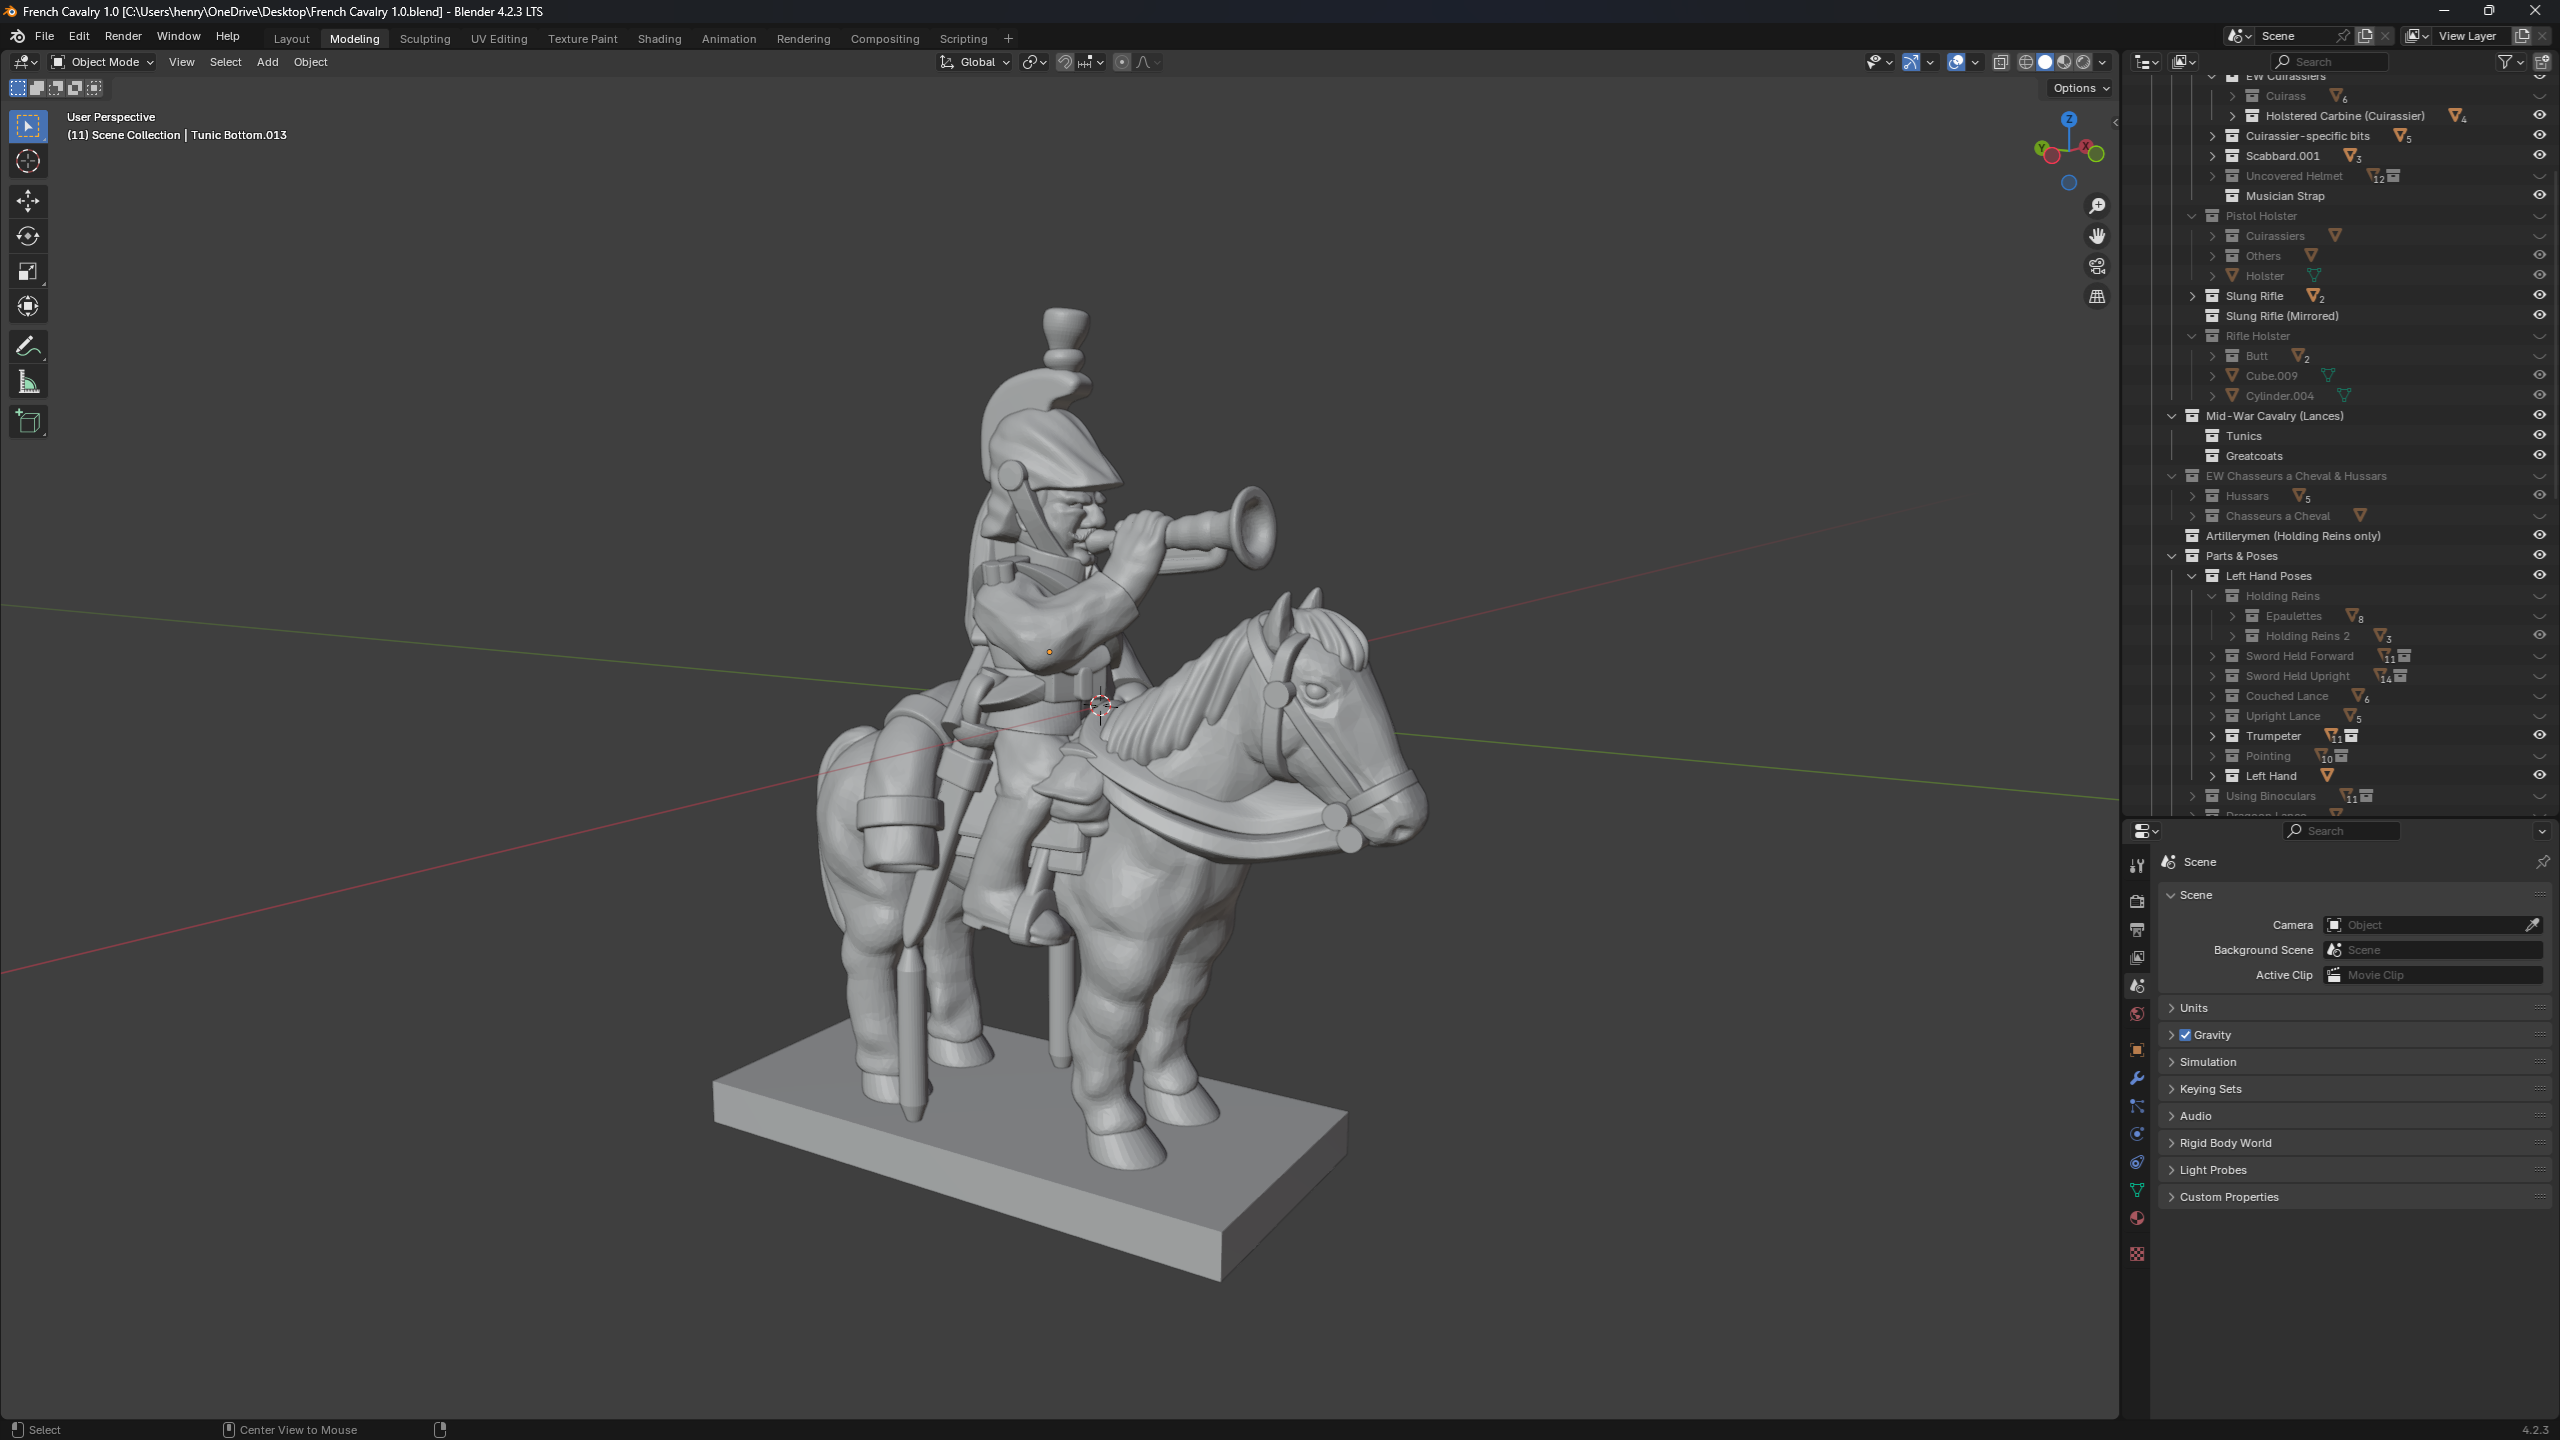Select the Cursor tool in toolbar
The height and width of the screenshot is (1440, 2560).
[x=28, y=162]
